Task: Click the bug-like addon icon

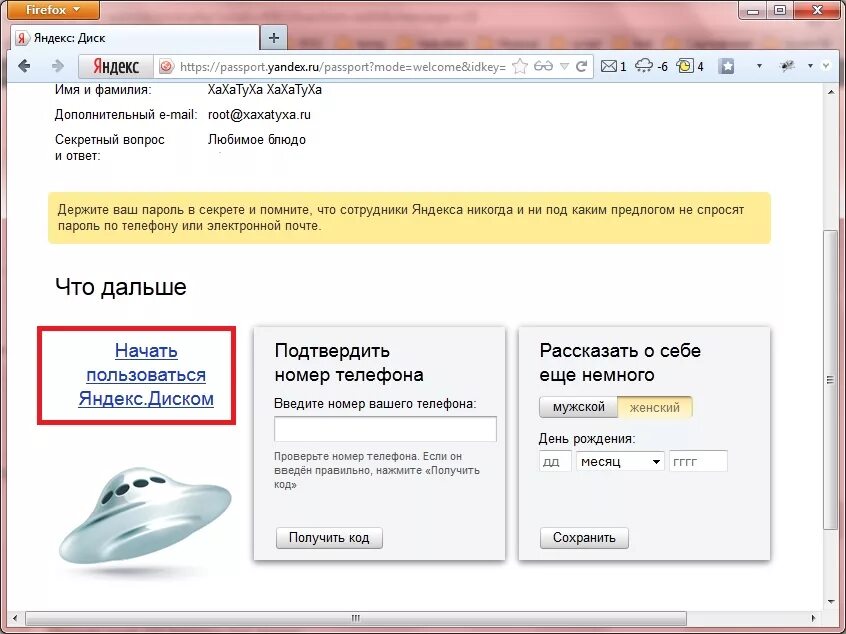Action: 787,66
